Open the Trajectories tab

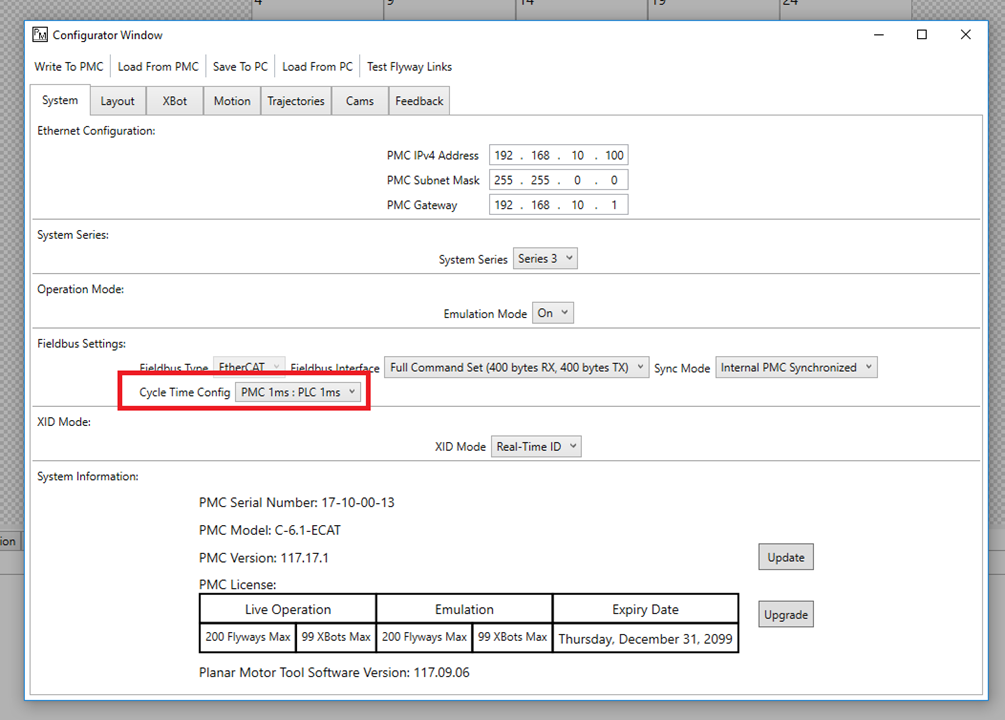click(x=296, y=101)
